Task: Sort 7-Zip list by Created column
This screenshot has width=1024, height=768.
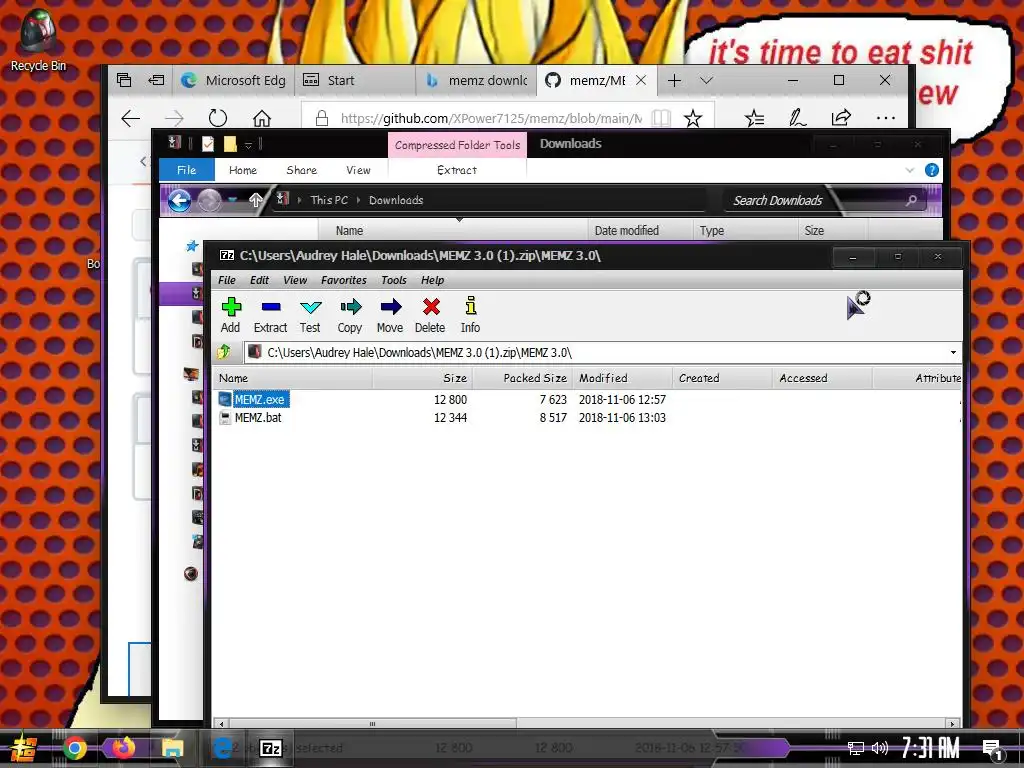Action: [723, 378]
